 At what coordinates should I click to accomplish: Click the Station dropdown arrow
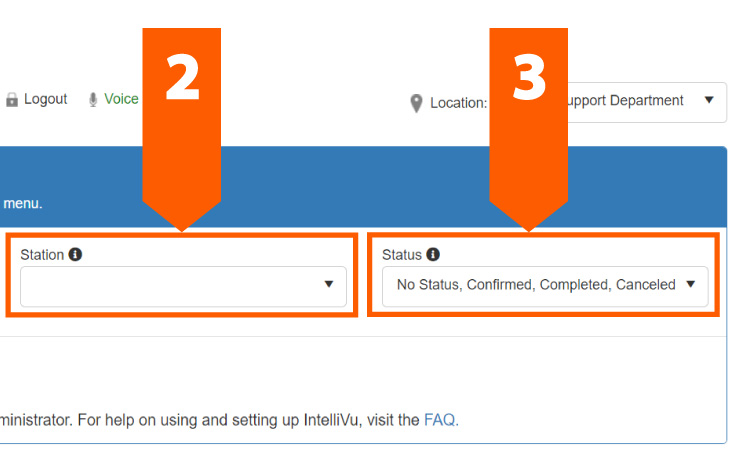(x=328, y=285)
